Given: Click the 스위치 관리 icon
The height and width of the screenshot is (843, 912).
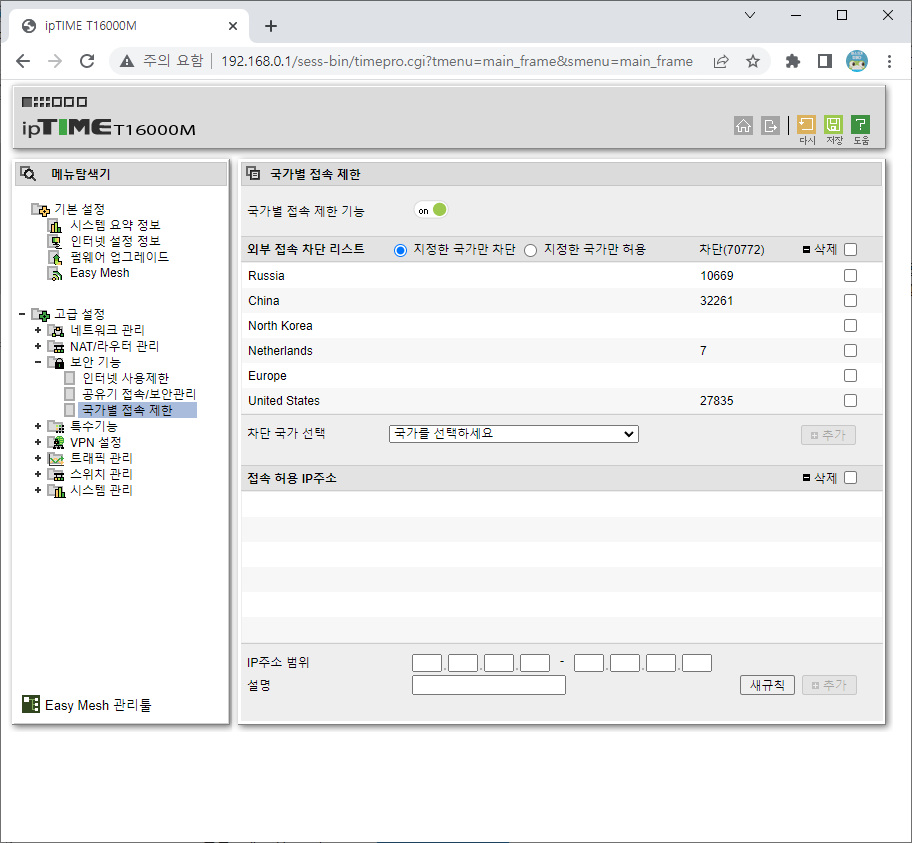Looking at the screenshot, I should (x=56, y=475).
